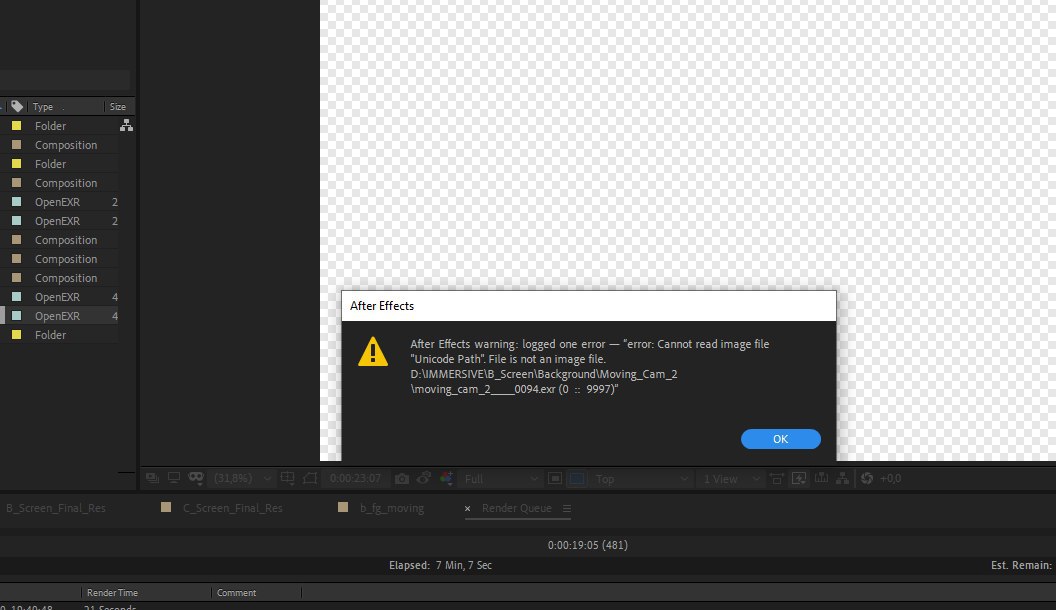Toggle mask and shape path visibility
1056x610 pixels.
pyautogui.click(x=310, y=478)
